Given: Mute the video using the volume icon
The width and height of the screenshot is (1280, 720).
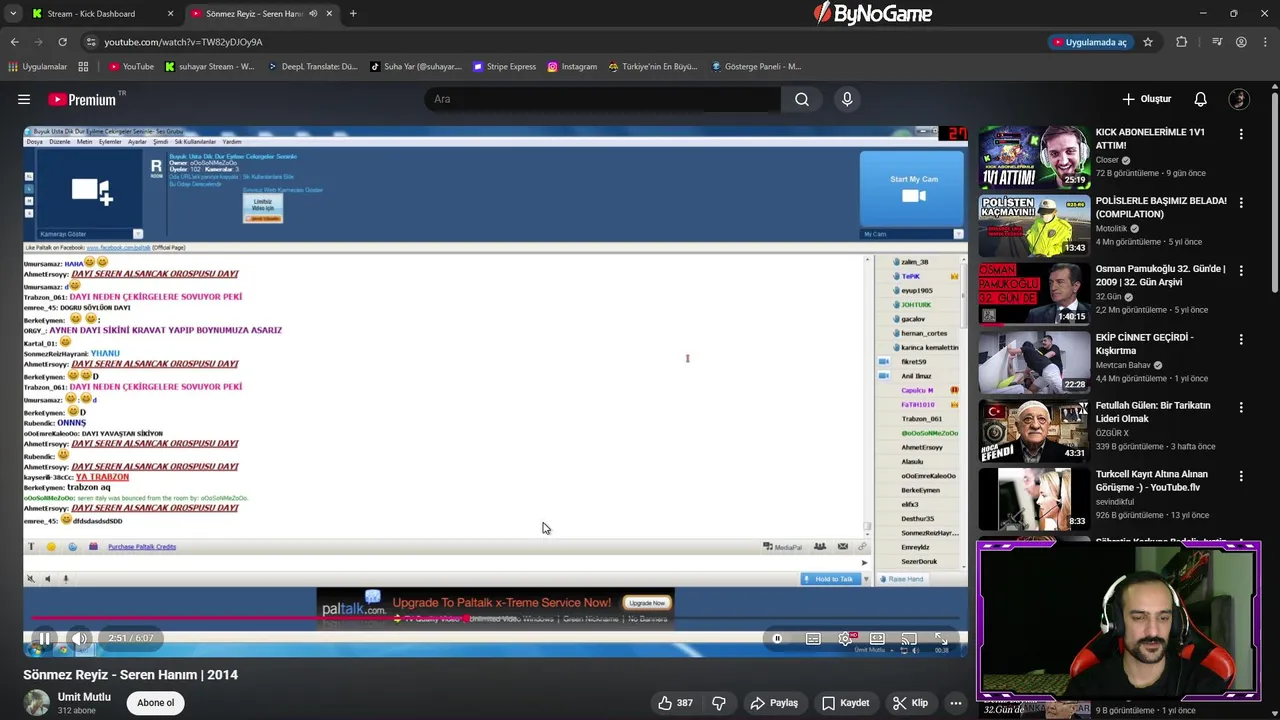Looking at the screenshot, I should pyautogui.click(x=79, y=638).
